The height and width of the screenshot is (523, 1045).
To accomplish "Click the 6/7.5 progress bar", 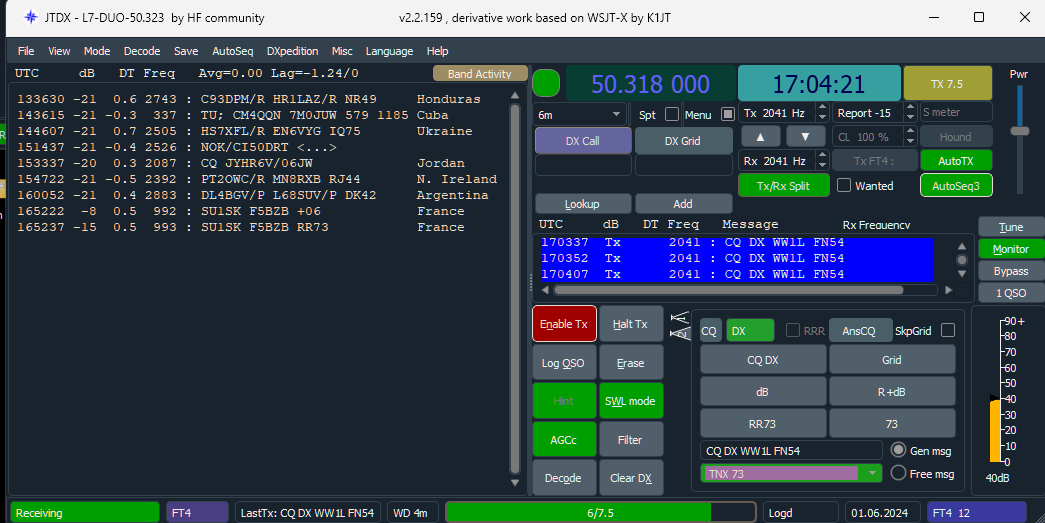I will coord(600,512).
